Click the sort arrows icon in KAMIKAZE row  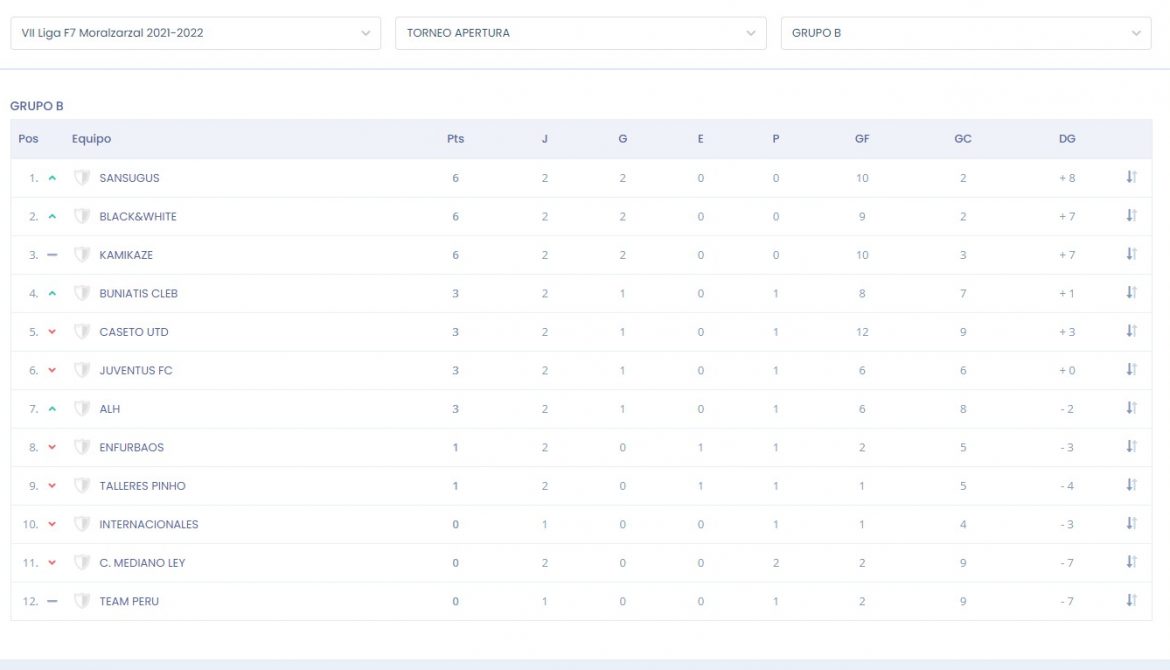point(1131,254)
